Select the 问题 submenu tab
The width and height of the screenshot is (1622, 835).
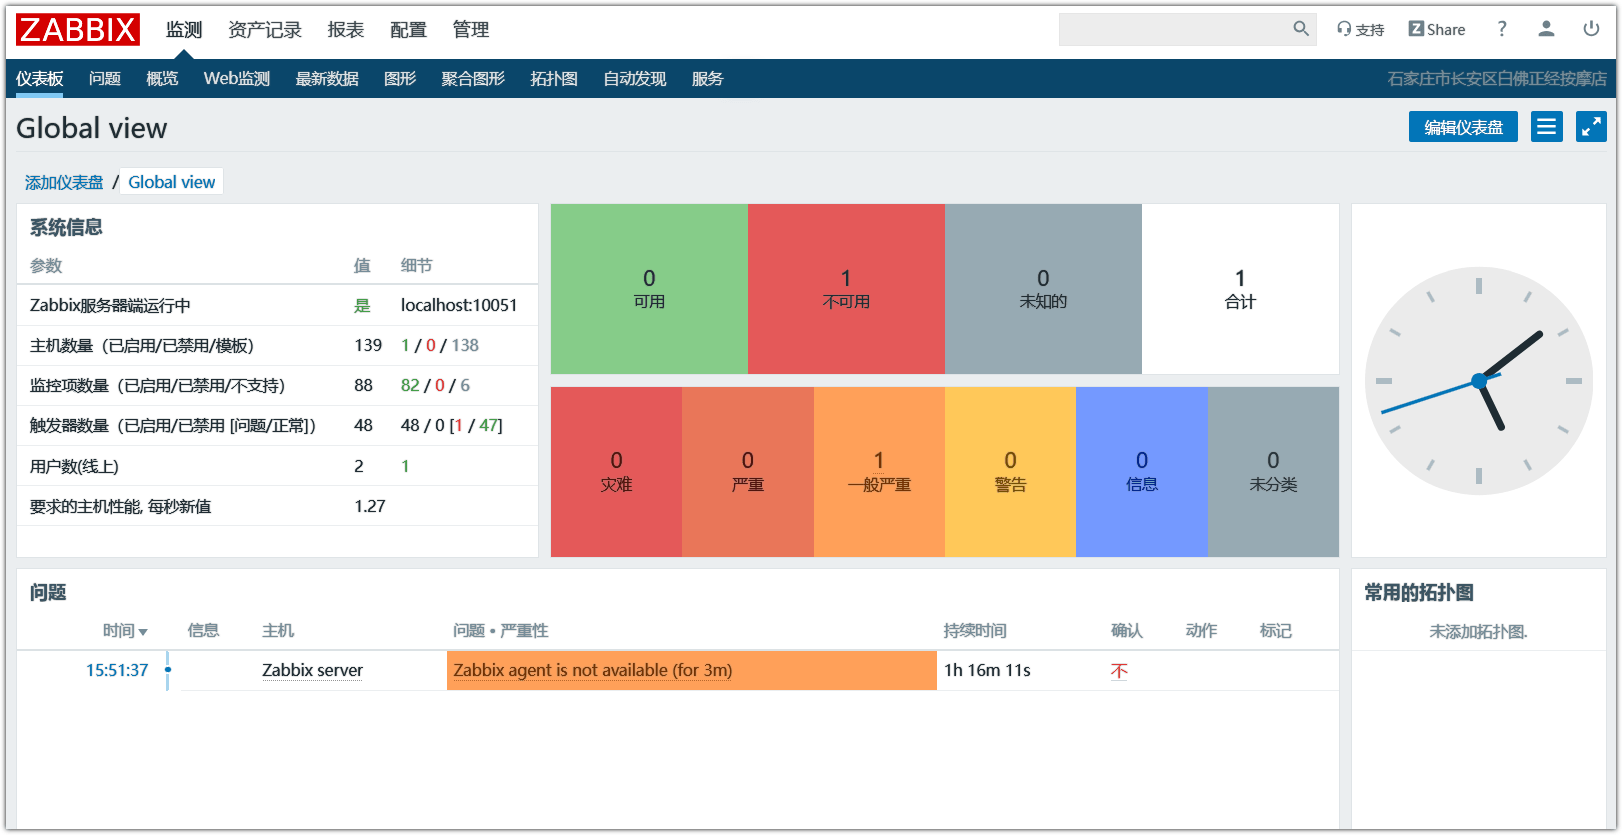(105, 79)
